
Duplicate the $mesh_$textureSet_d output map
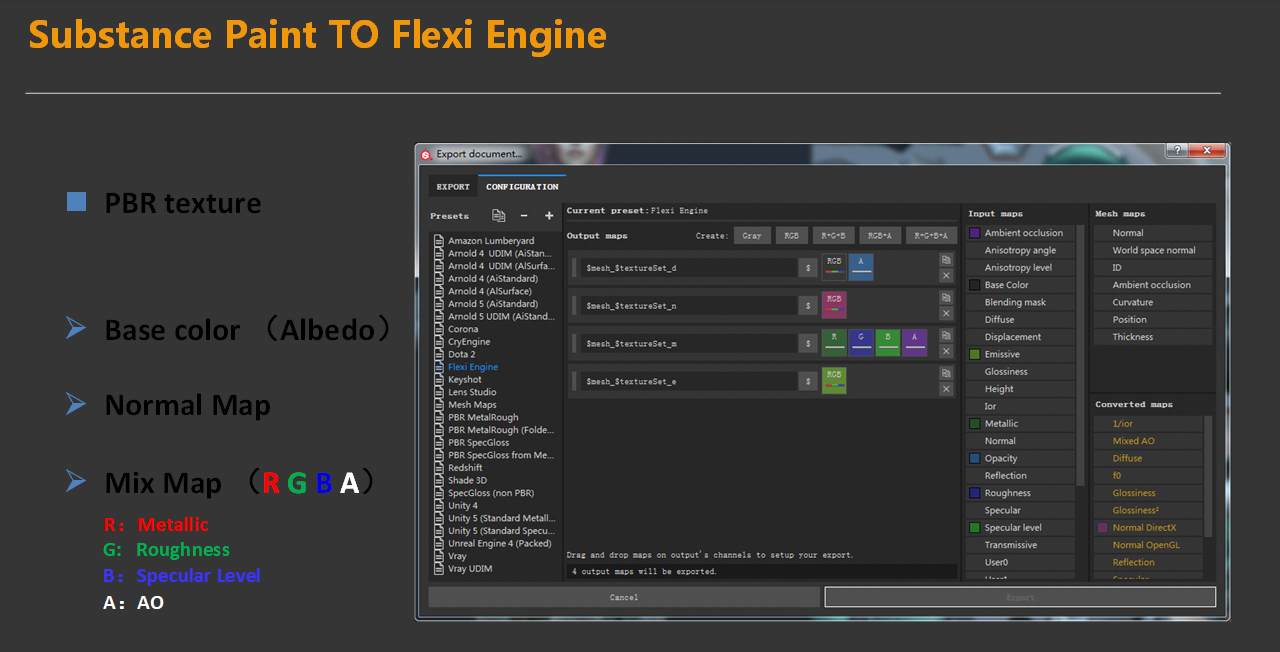click(946, 259)
